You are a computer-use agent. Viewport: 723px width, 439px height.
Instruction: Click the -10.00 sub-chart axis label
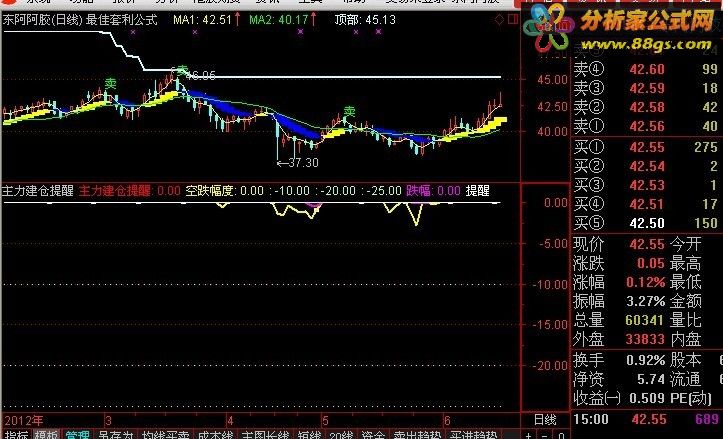tap(550, 284)
